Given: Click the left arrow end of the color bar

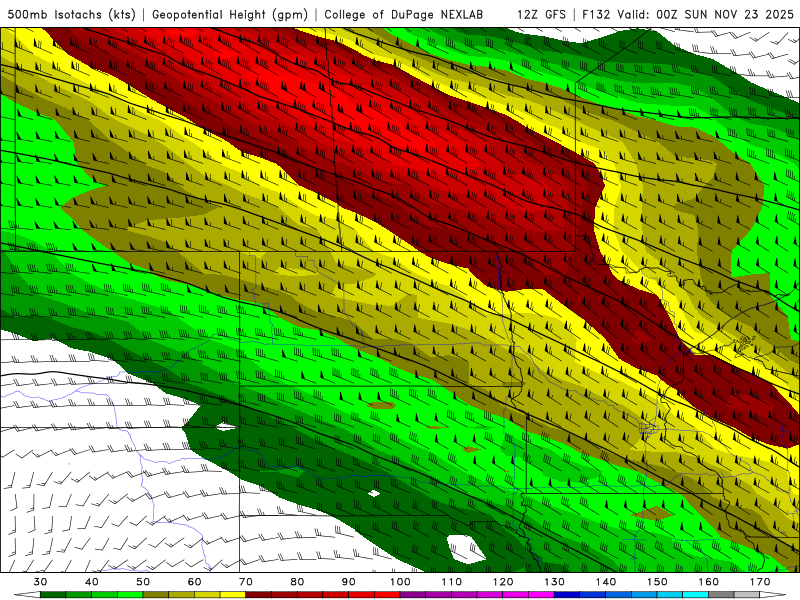Looking at the screenshot, I should coord(27,595).
